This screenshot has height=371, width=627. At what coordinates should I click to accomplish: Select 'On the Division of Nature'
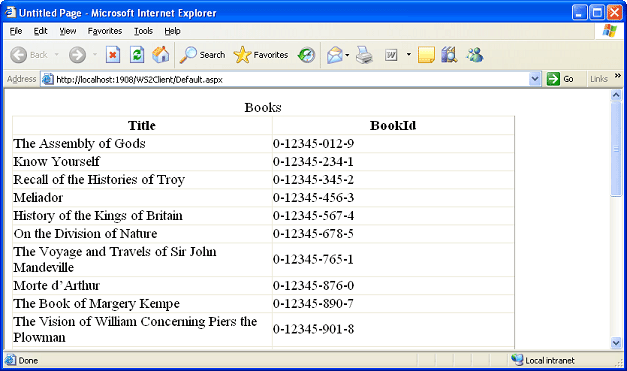[x=142, y=233]
